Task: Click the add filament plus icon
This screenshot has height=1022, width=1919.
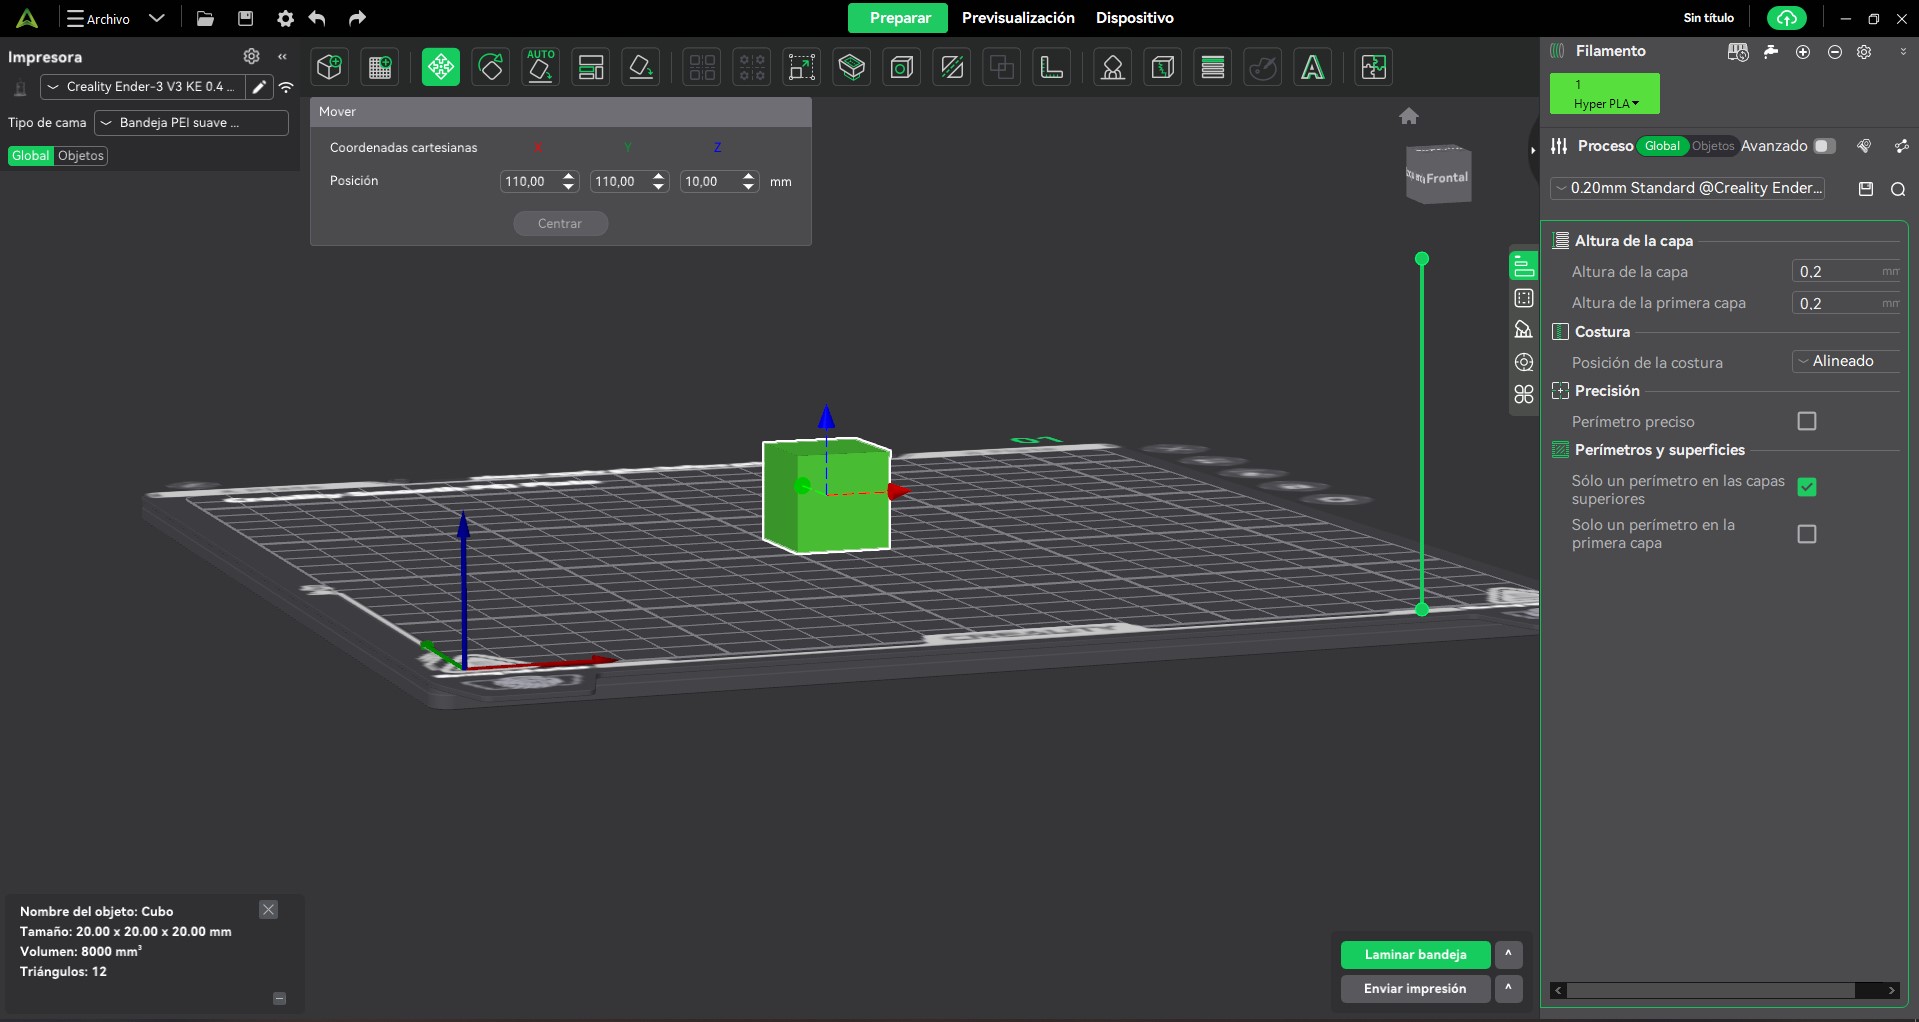Action: point(1803,52)
